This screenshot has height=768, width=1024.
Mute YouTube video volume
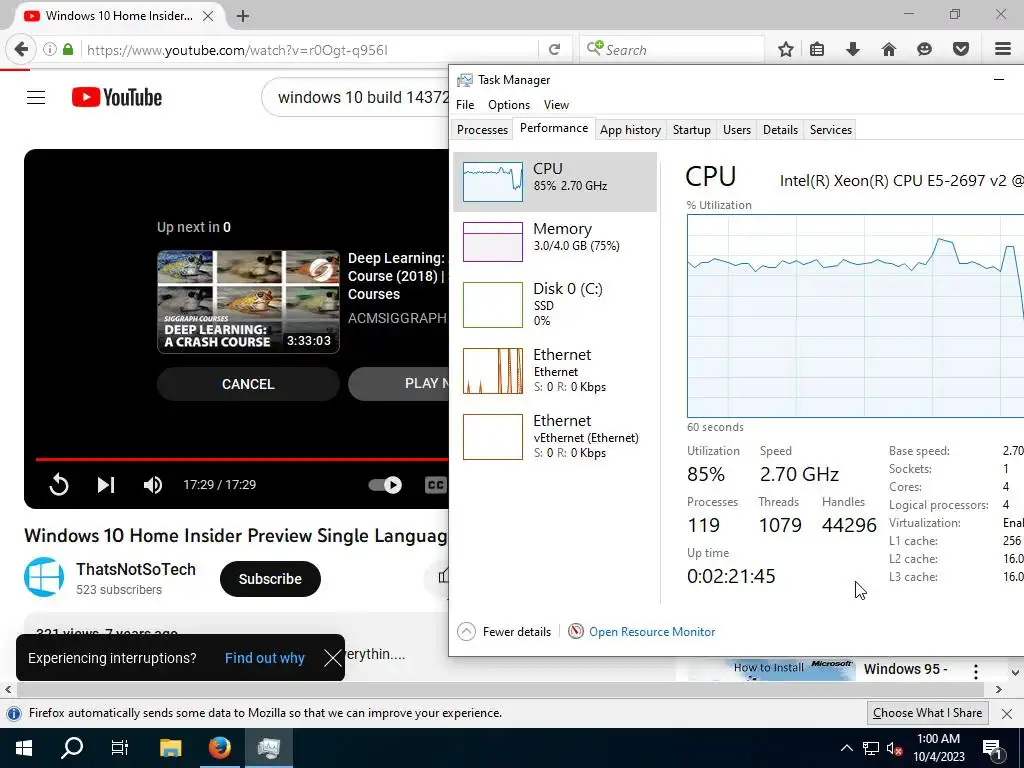153,485
